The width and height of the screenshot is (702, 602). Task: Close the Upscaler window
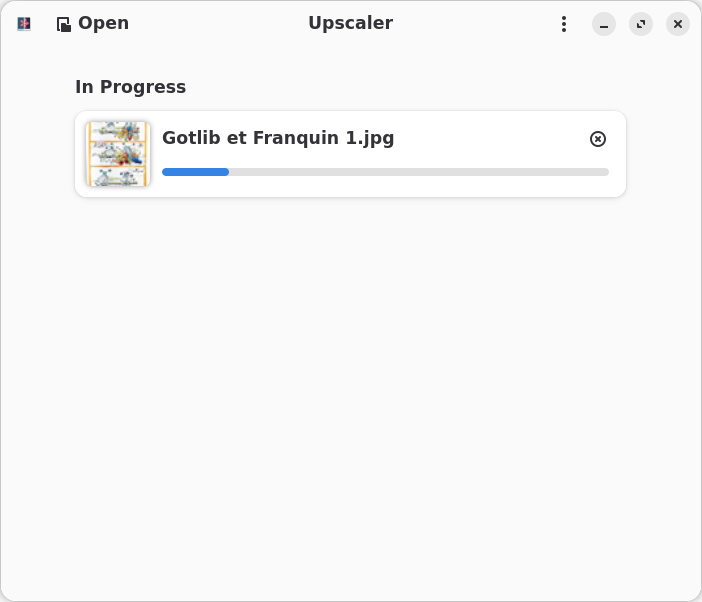point(678,24)
